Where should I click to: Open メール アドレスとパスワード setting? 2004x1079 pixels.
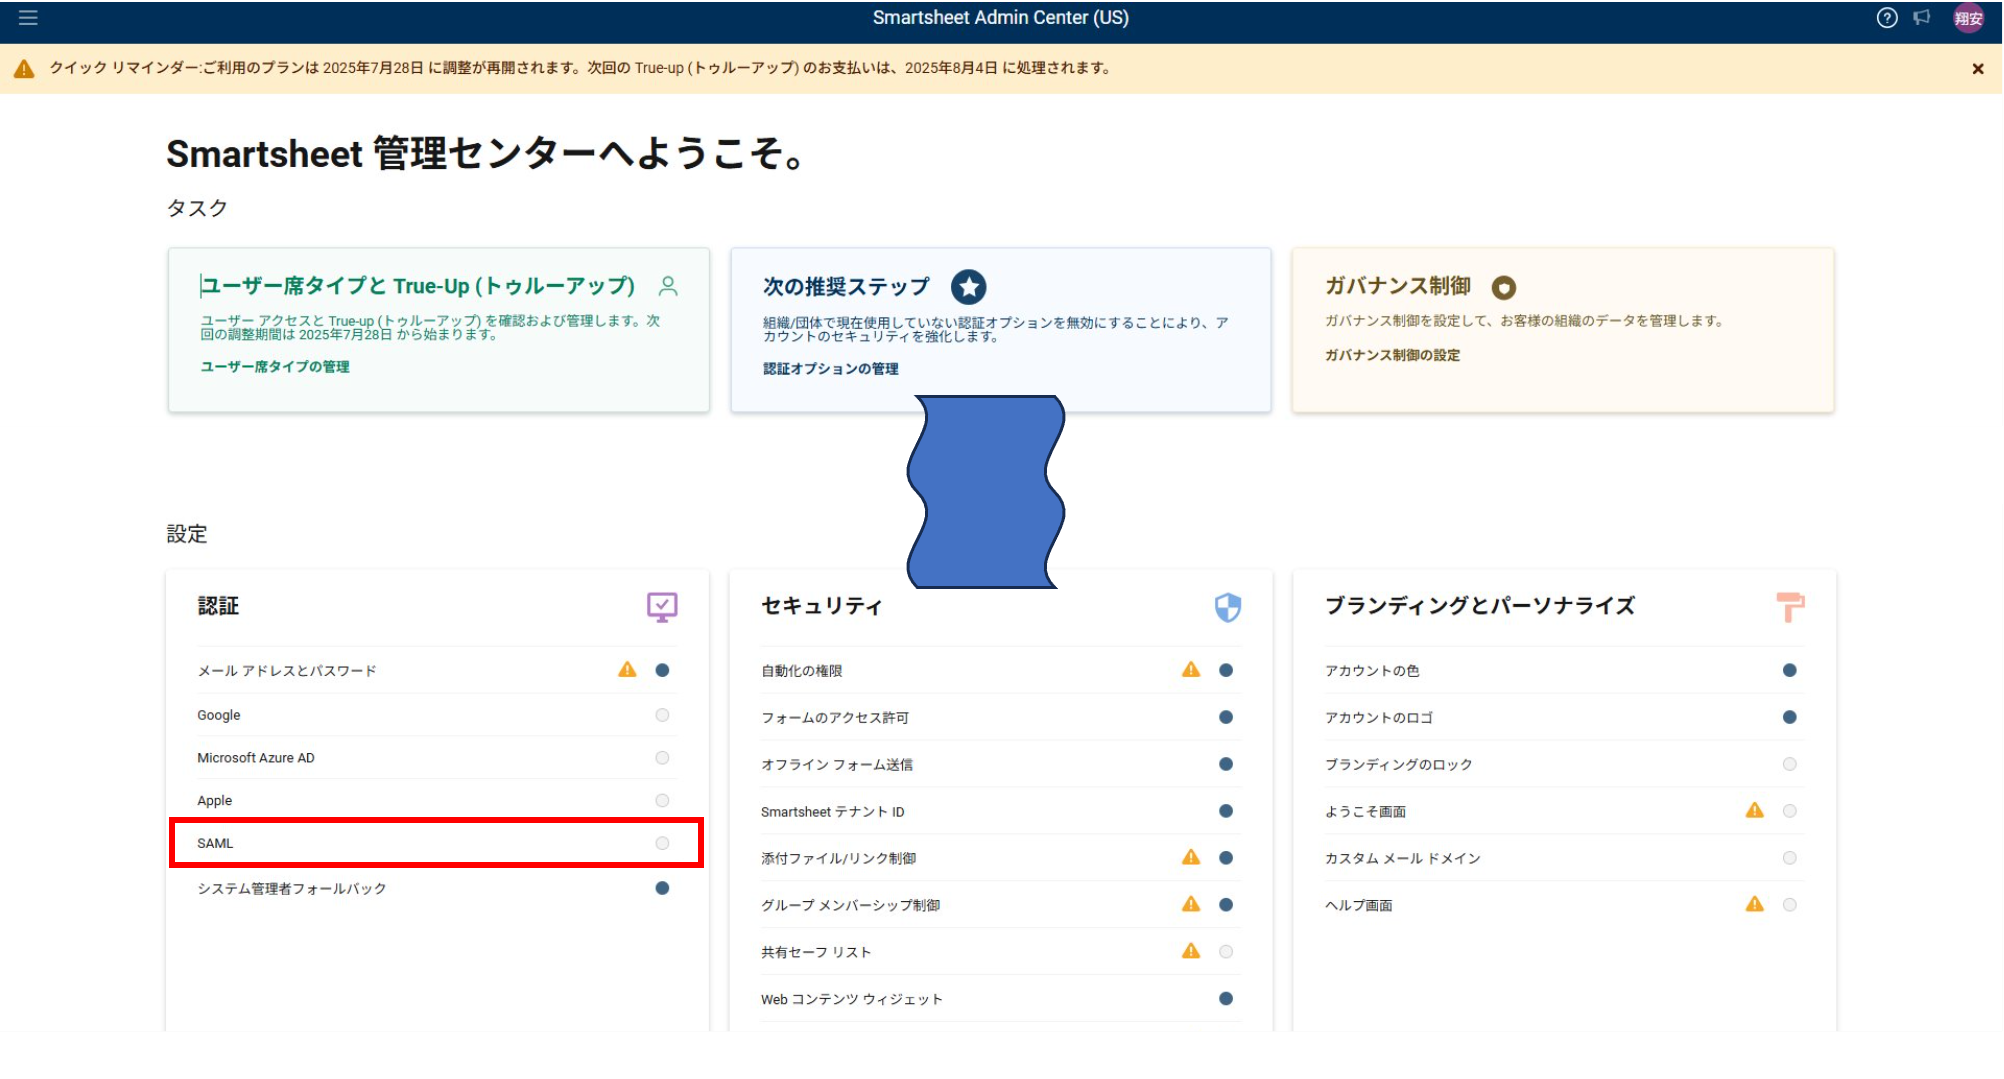click(x=436, y=670)
